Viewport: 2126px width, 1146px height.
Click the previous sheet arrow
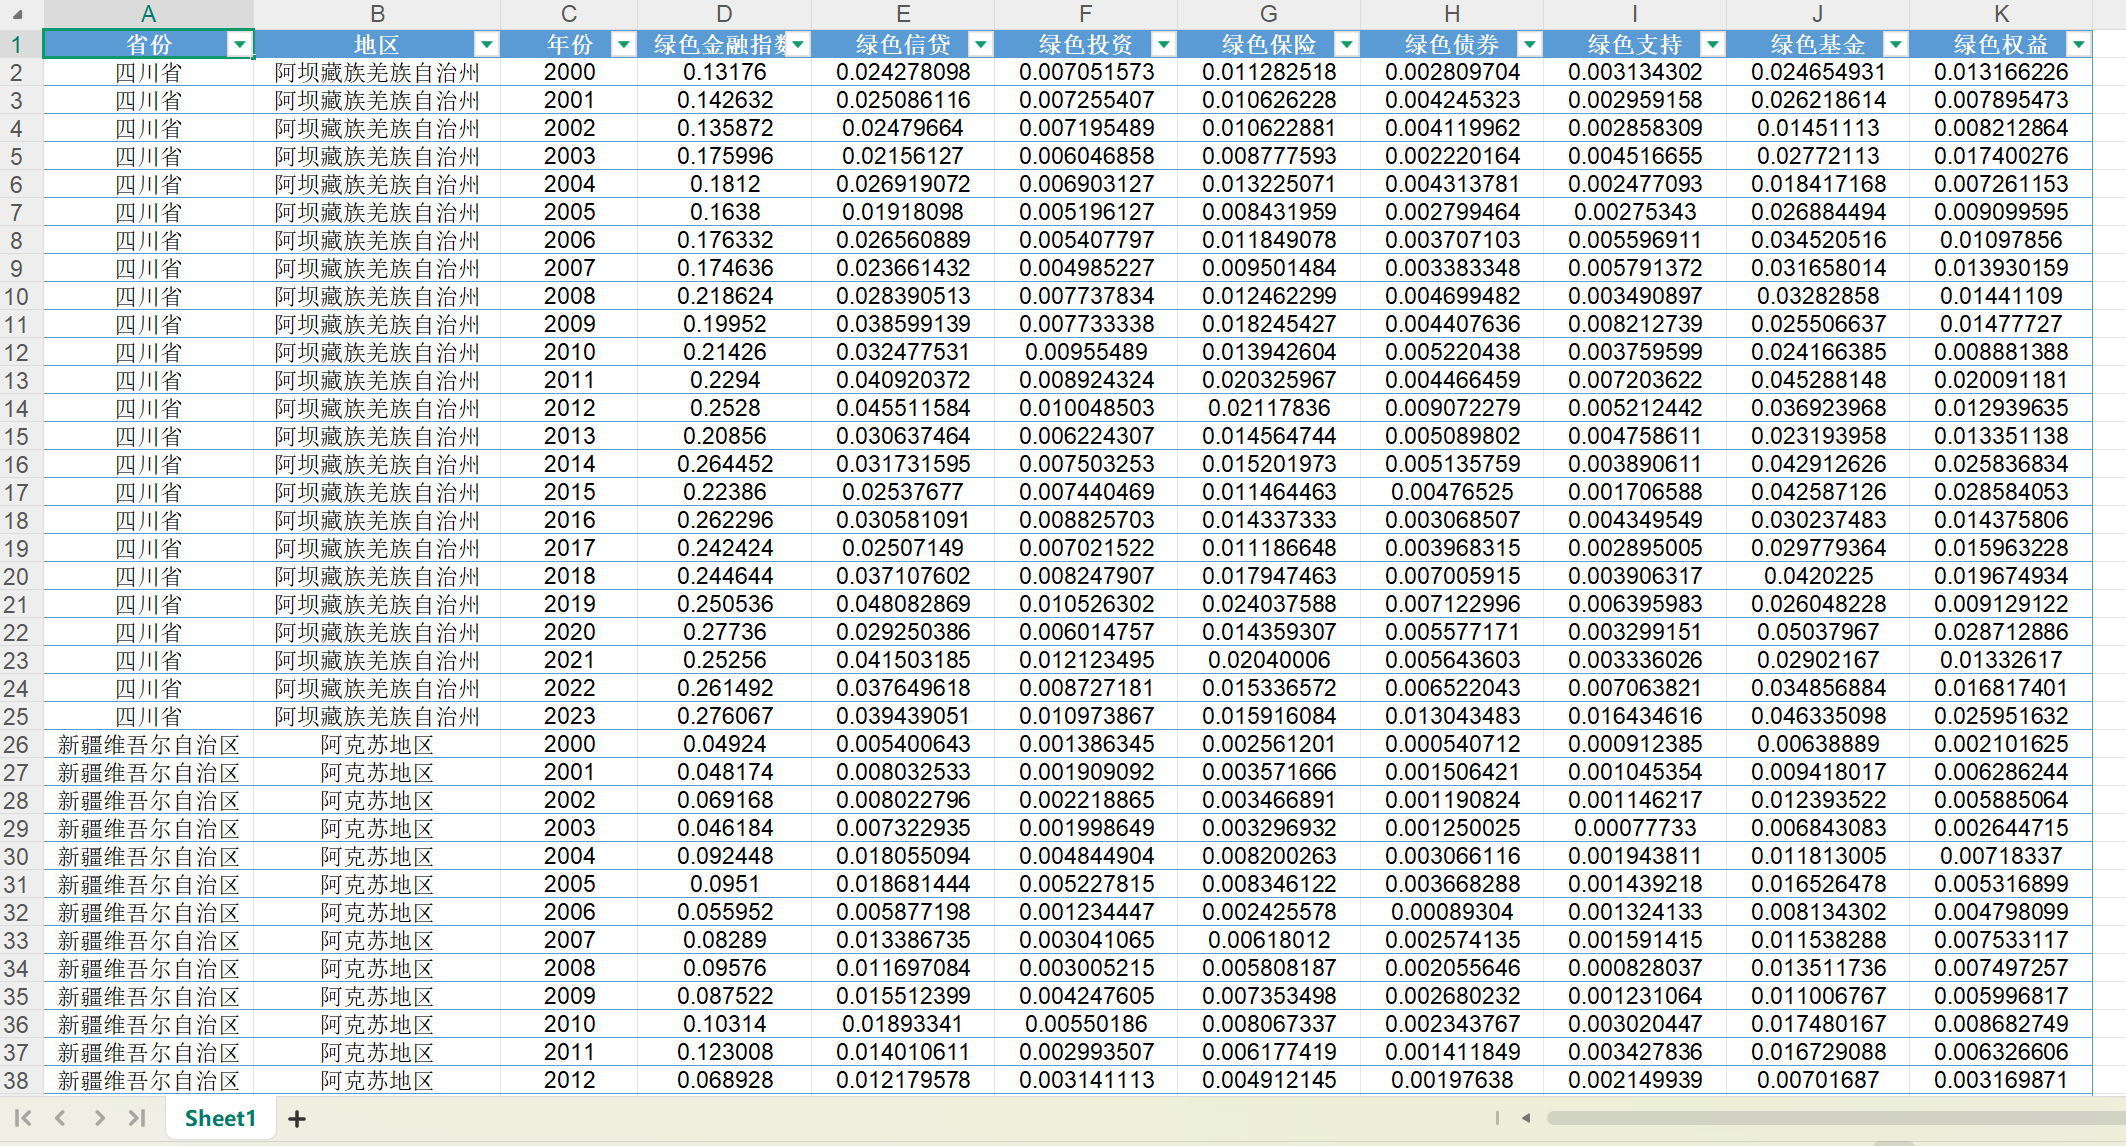click(61, 1118)
